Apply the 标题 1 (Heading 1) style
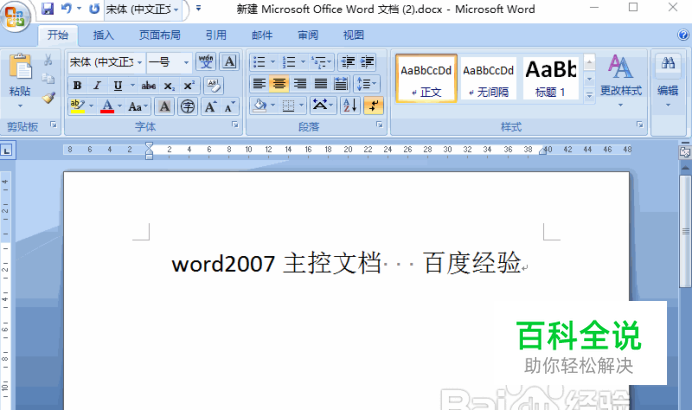This screenshot has height=410, width=692. (551, 79)
